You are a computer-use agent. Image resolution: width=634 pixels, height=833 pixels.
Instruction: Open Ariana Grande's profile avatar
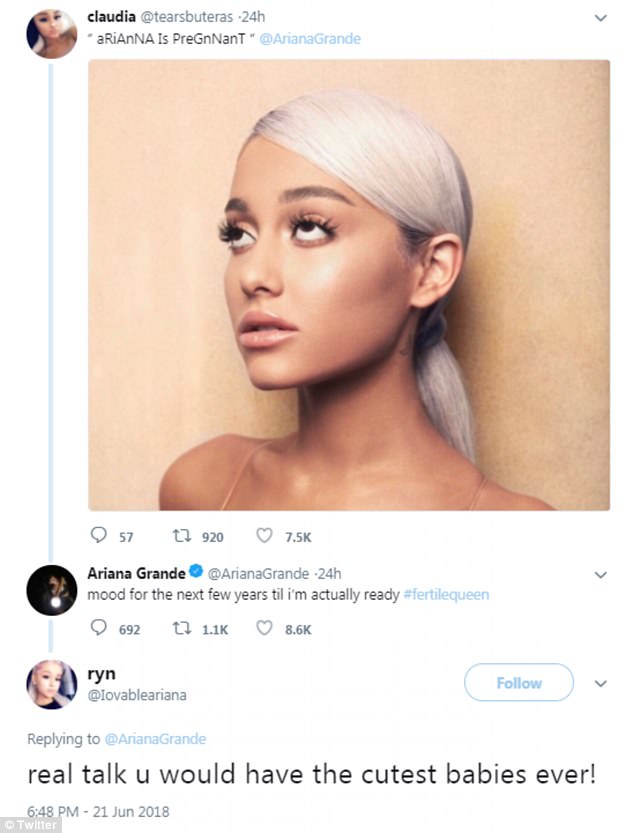tap(52, 589)
